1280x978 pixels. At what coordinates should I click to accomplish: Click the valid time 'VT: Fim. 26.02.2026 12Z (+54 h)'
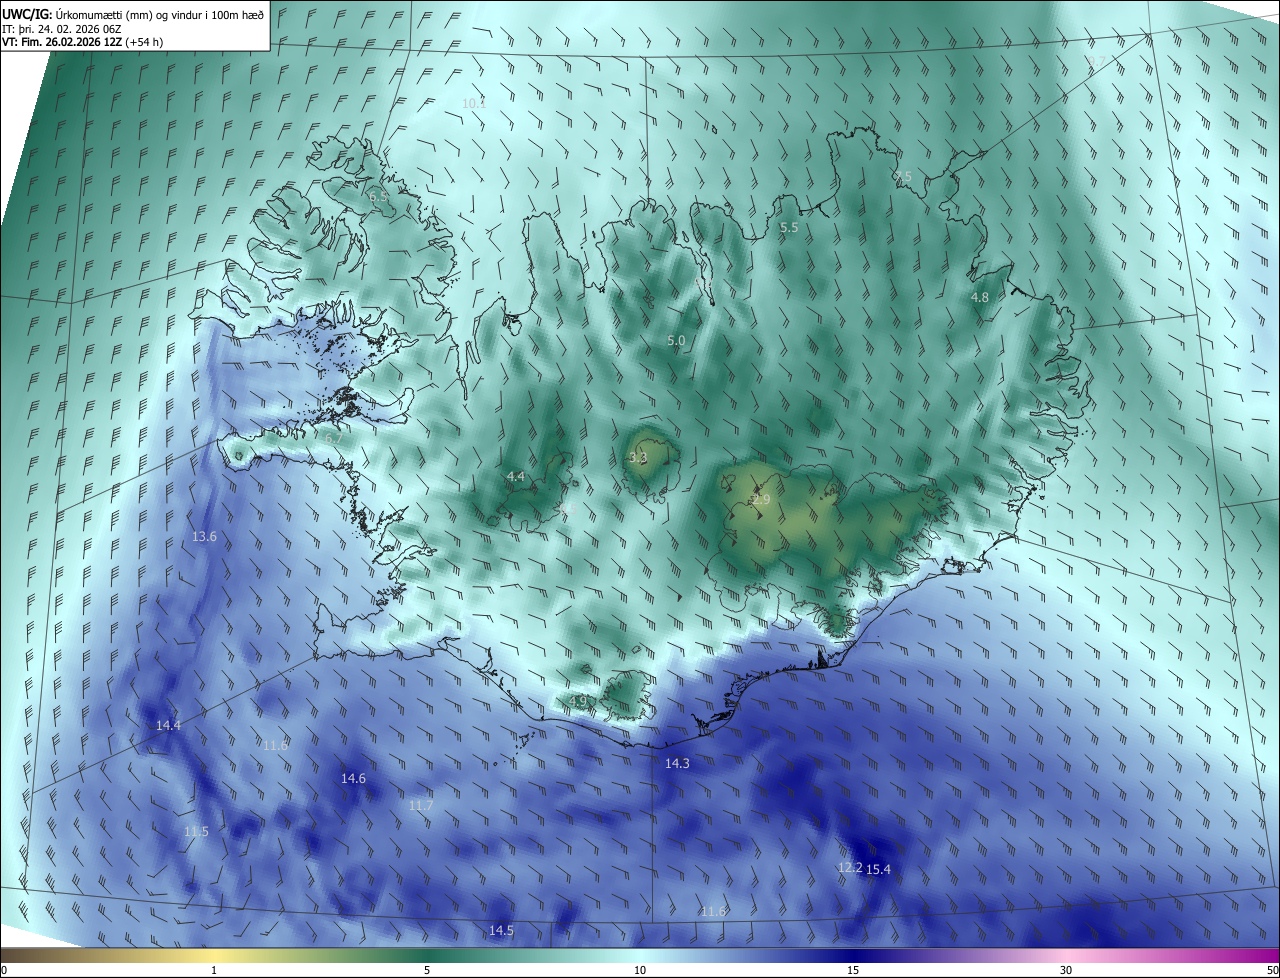coord(82,42)
